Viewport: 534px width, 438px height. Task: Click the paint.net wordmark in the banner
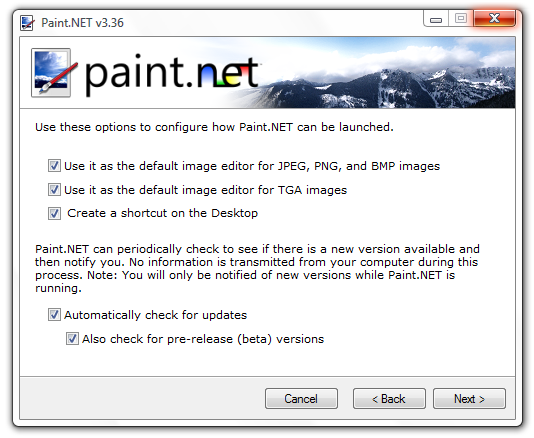point(172,75)
